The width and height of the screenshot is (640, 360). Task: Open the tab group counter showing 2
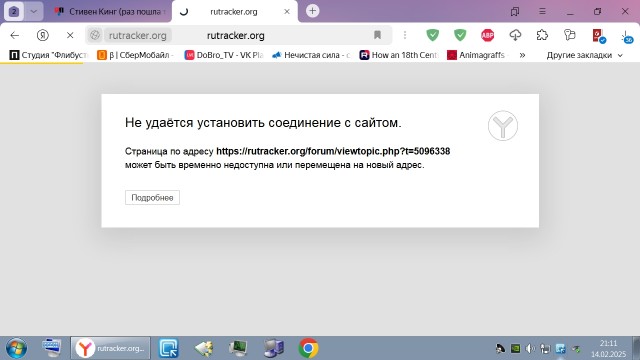pos(14,11)
